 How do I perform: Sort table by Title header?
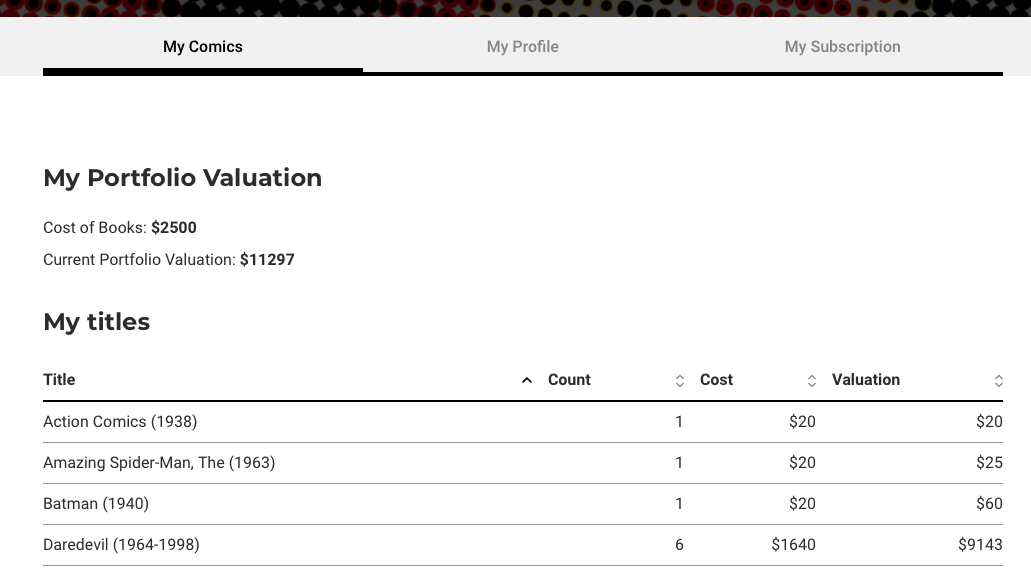click(59, 380)
